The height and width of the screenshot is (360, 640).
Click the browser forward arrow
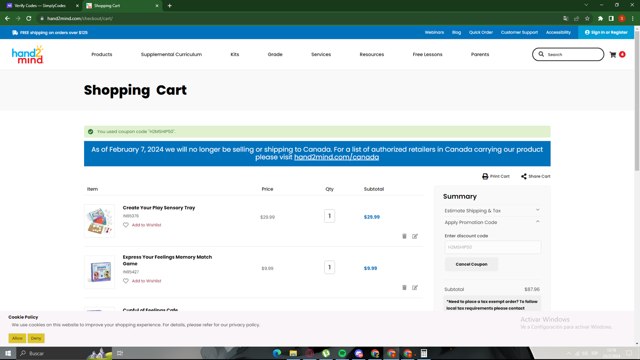point(18,18)
